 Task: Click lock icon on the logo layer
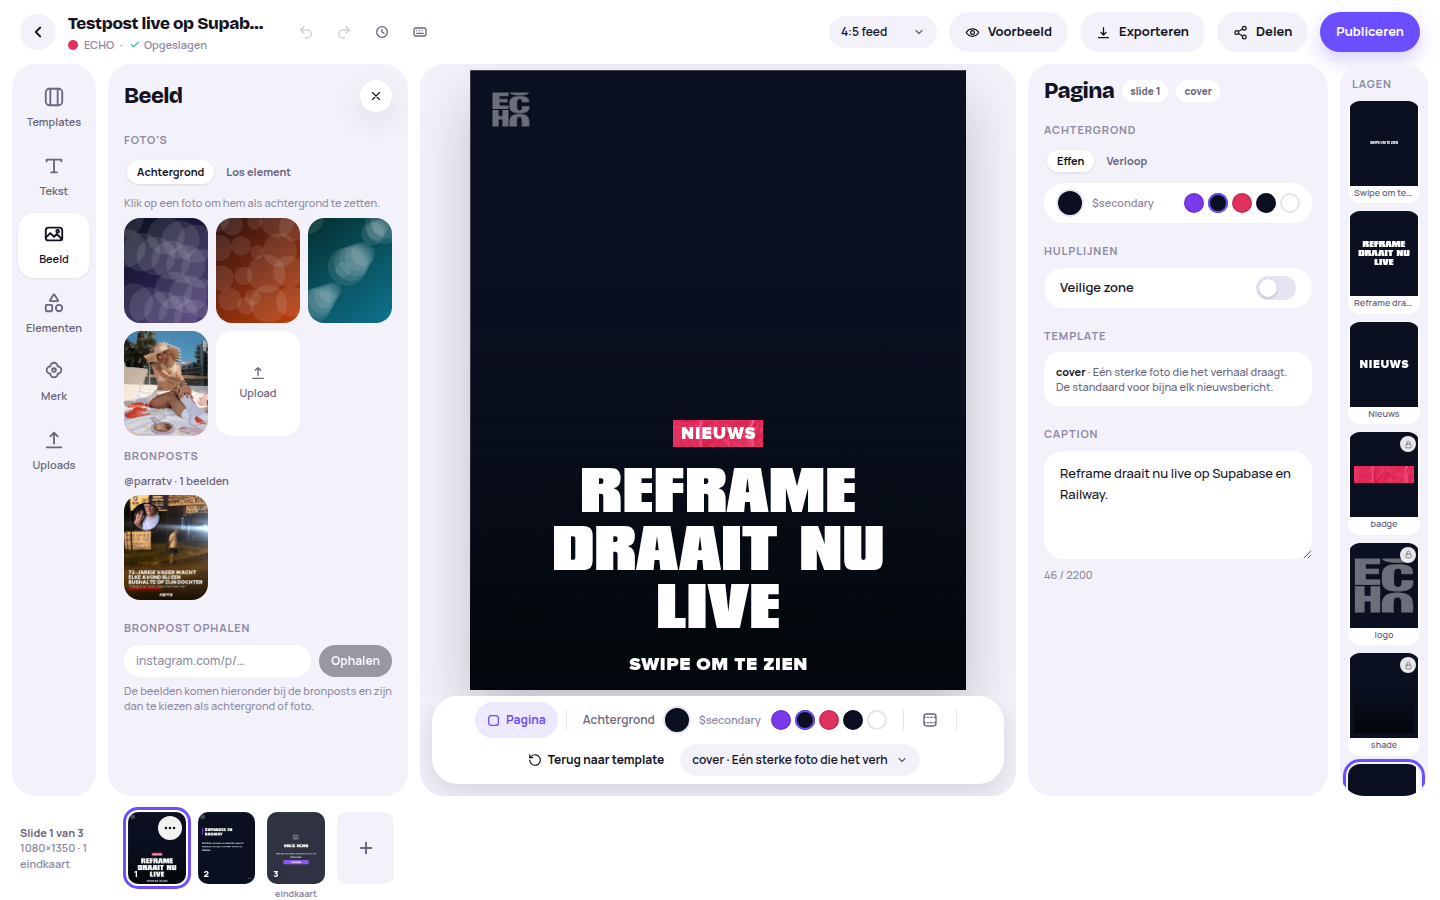[1408, 555]
